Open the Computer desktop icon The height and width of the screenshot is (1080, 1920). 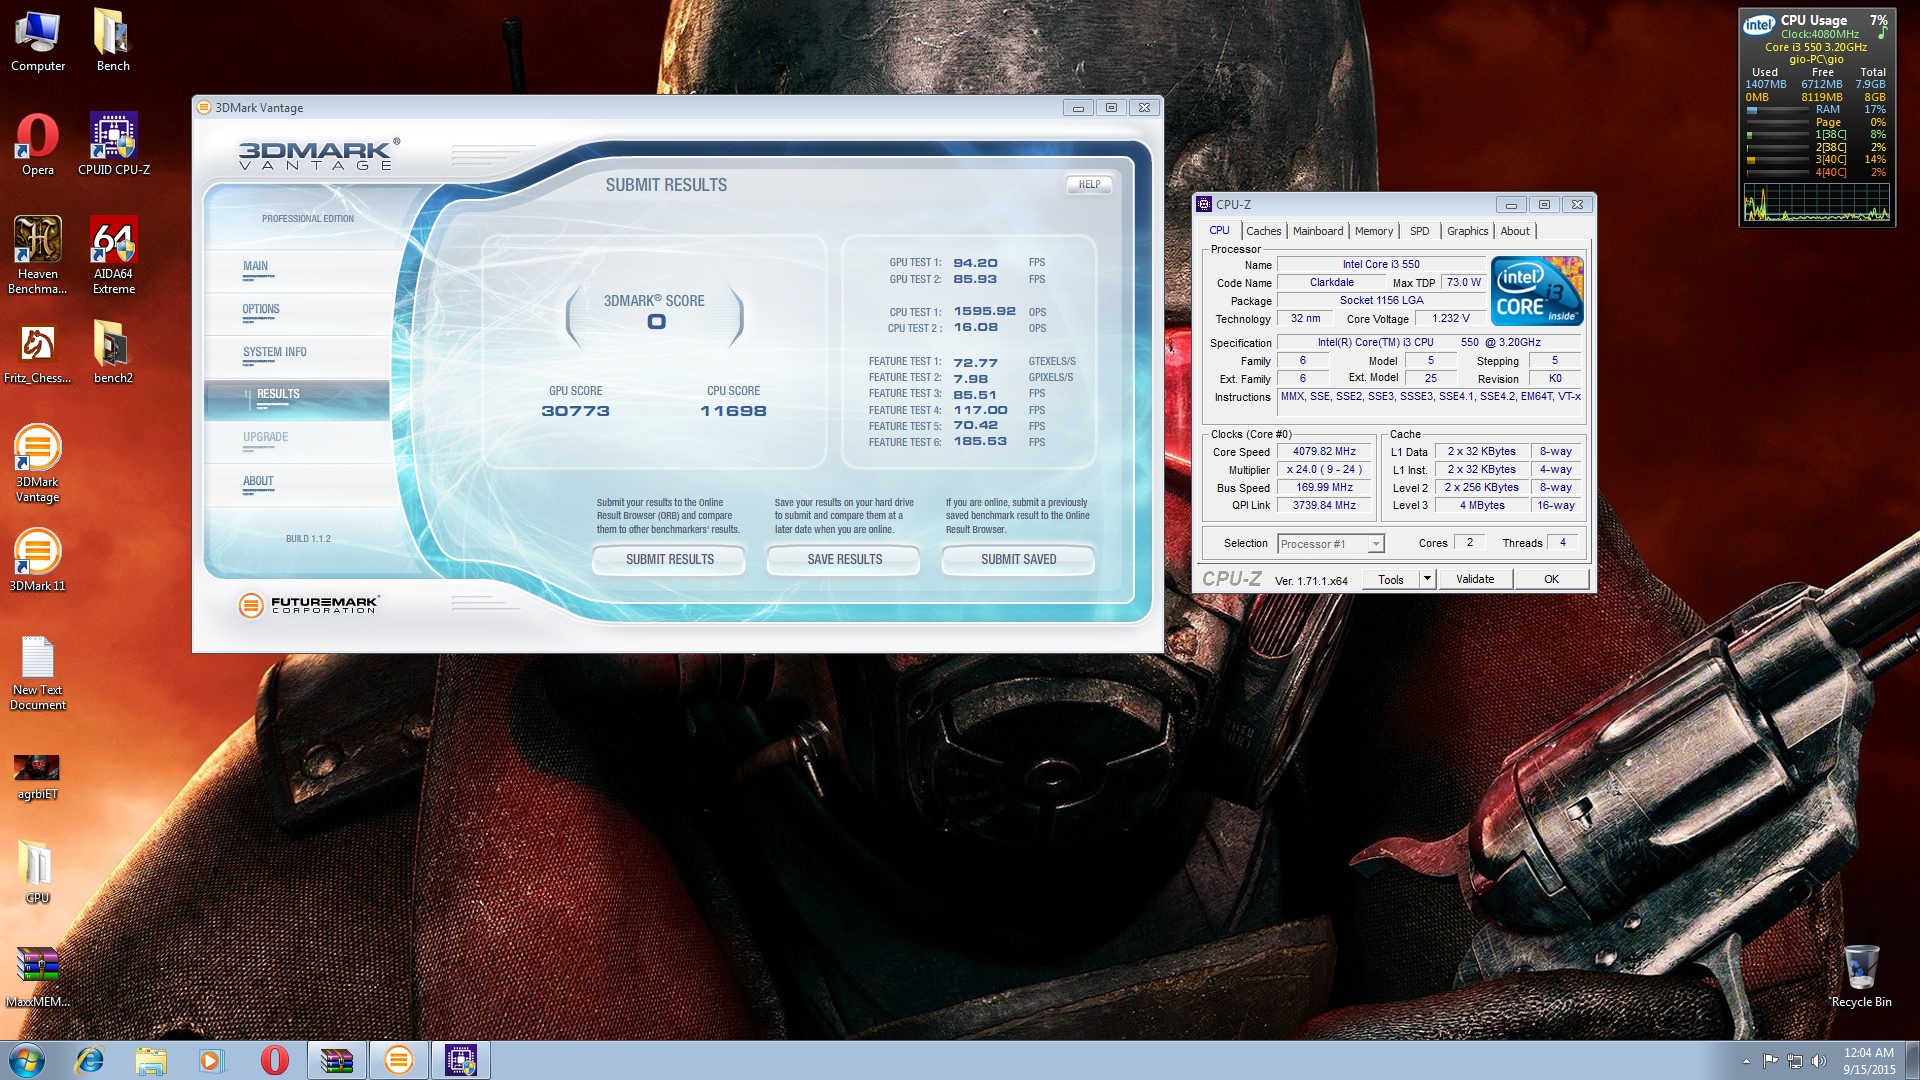pos(38,42)
